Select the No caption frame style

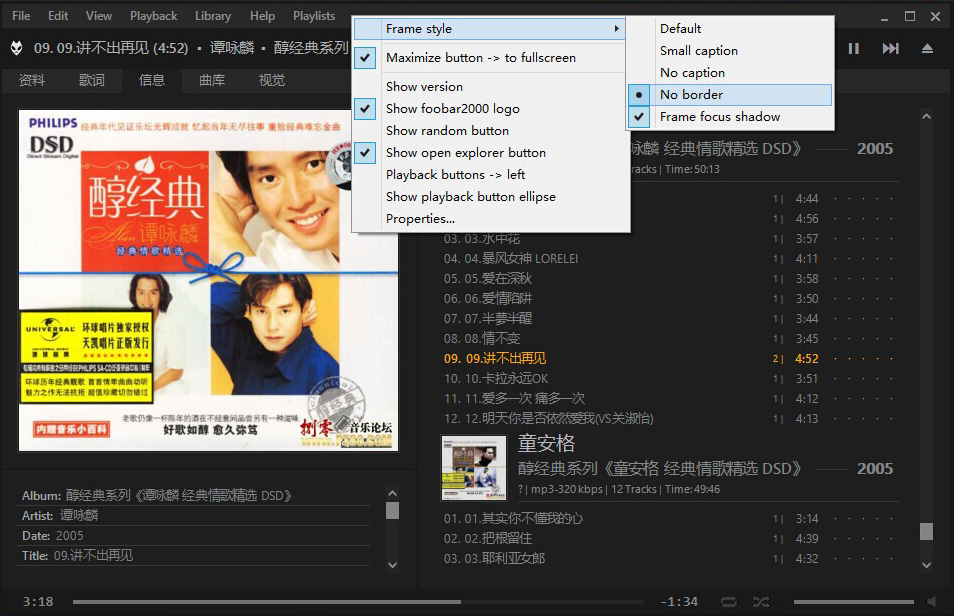(x=730, y=73)
